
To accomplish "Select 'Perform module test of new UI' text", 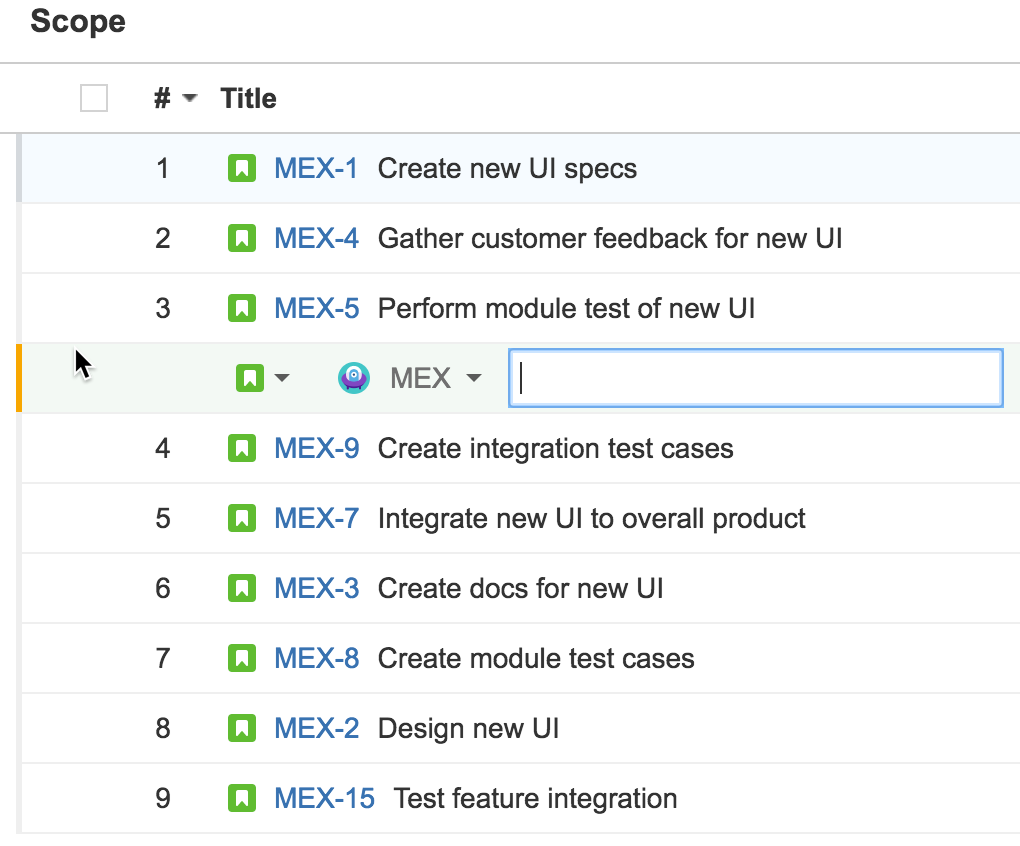I will coord(566,308).
